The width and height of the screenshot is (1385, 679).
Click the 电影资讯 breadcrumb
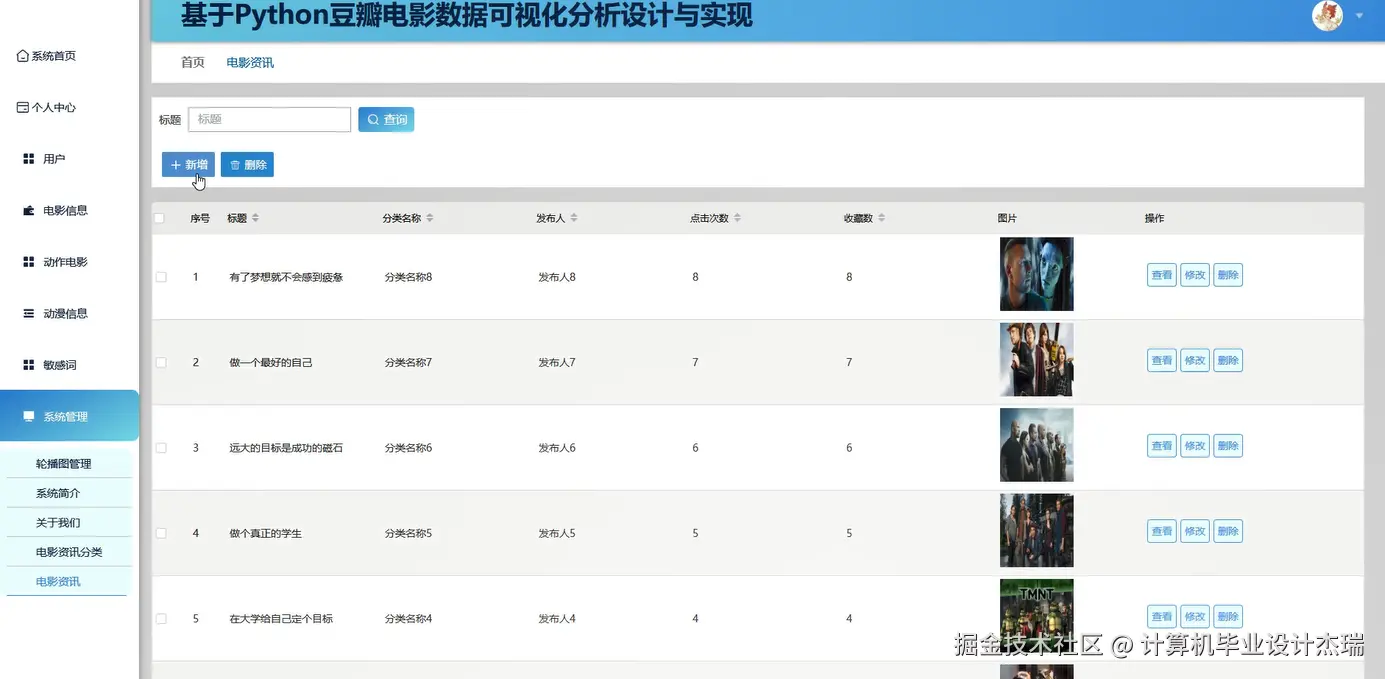[x=250, y=62]
